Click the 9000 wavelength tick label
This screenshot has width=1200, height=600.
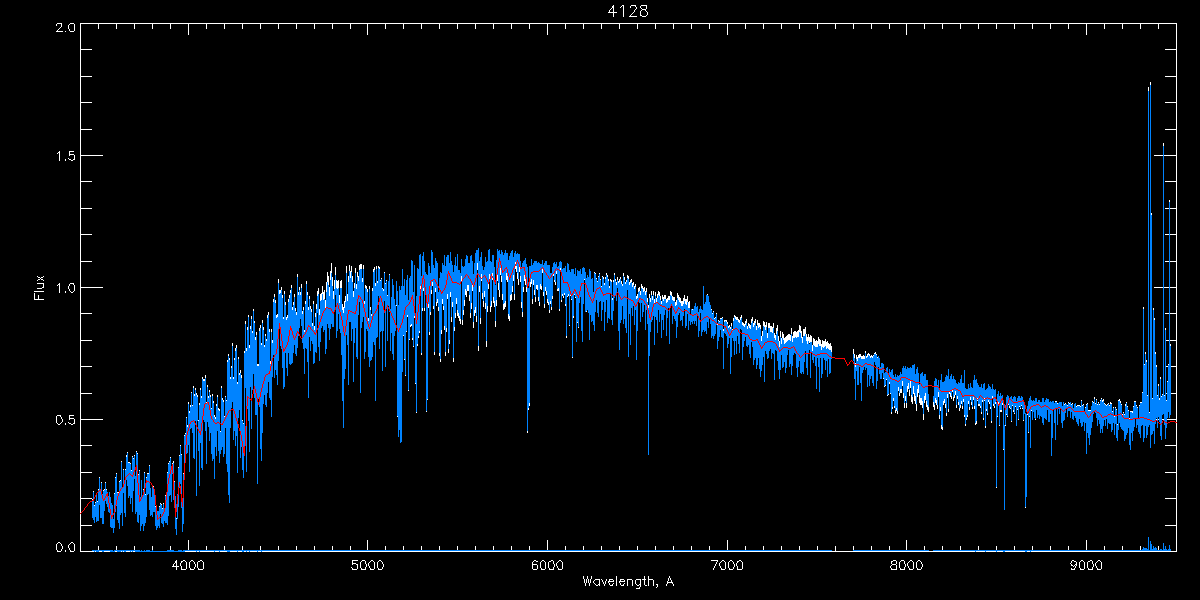click(x=1087, y=565)
